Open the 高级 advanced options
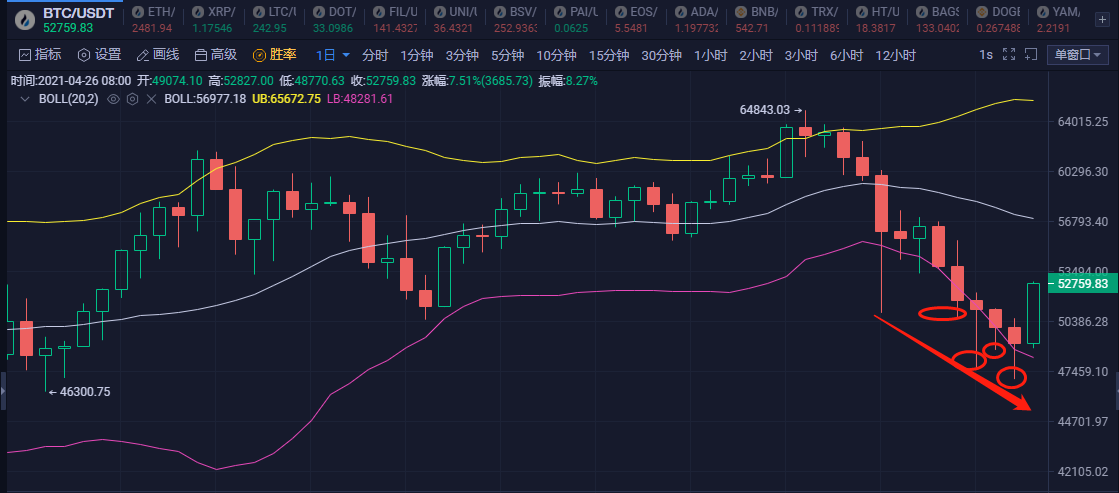This screenshot has height=493, width=1119. click(215, 55)
